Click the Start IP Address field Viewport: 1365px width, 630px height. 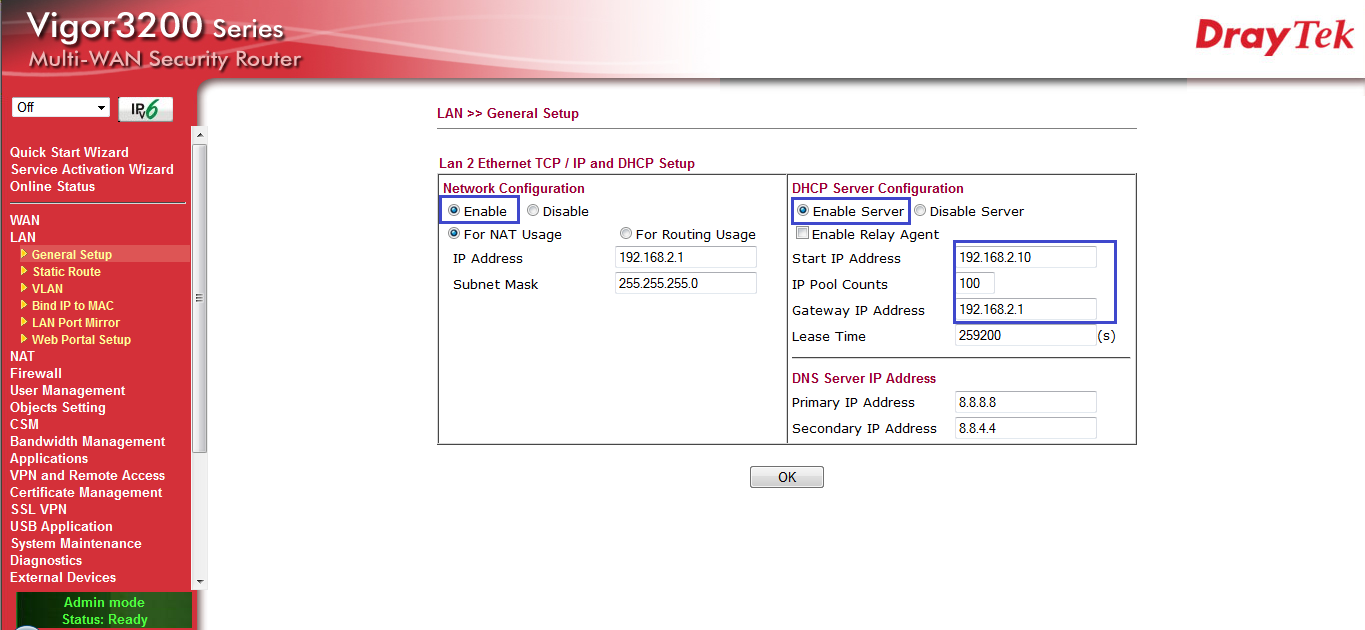pyautogui.click(x=1026, y=258)
